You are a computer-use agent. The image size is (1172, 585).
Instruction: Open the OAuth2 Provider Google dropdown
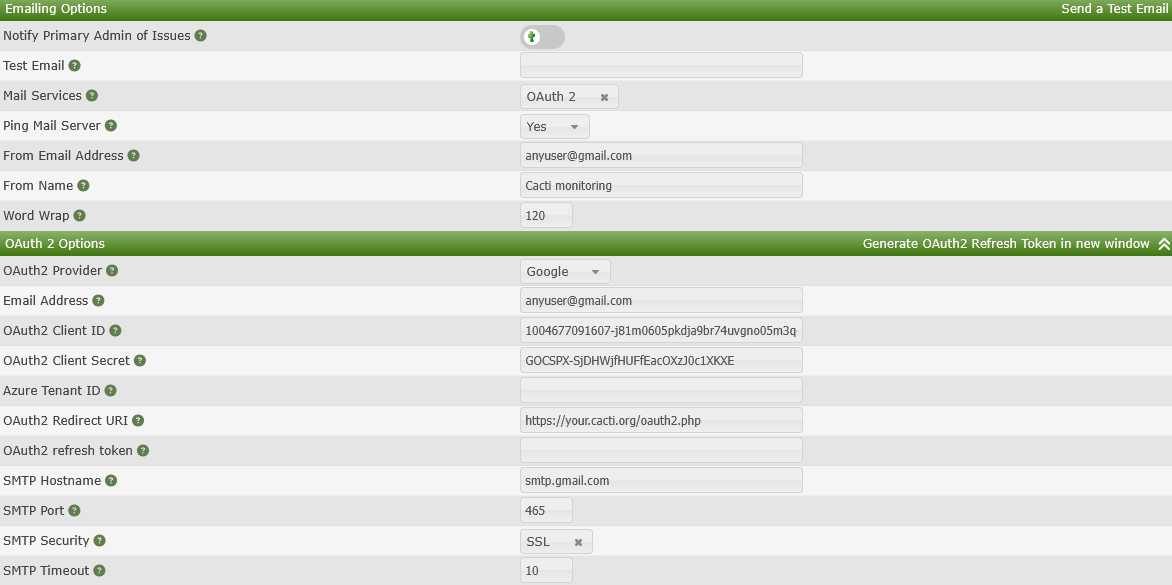(565, 271)
